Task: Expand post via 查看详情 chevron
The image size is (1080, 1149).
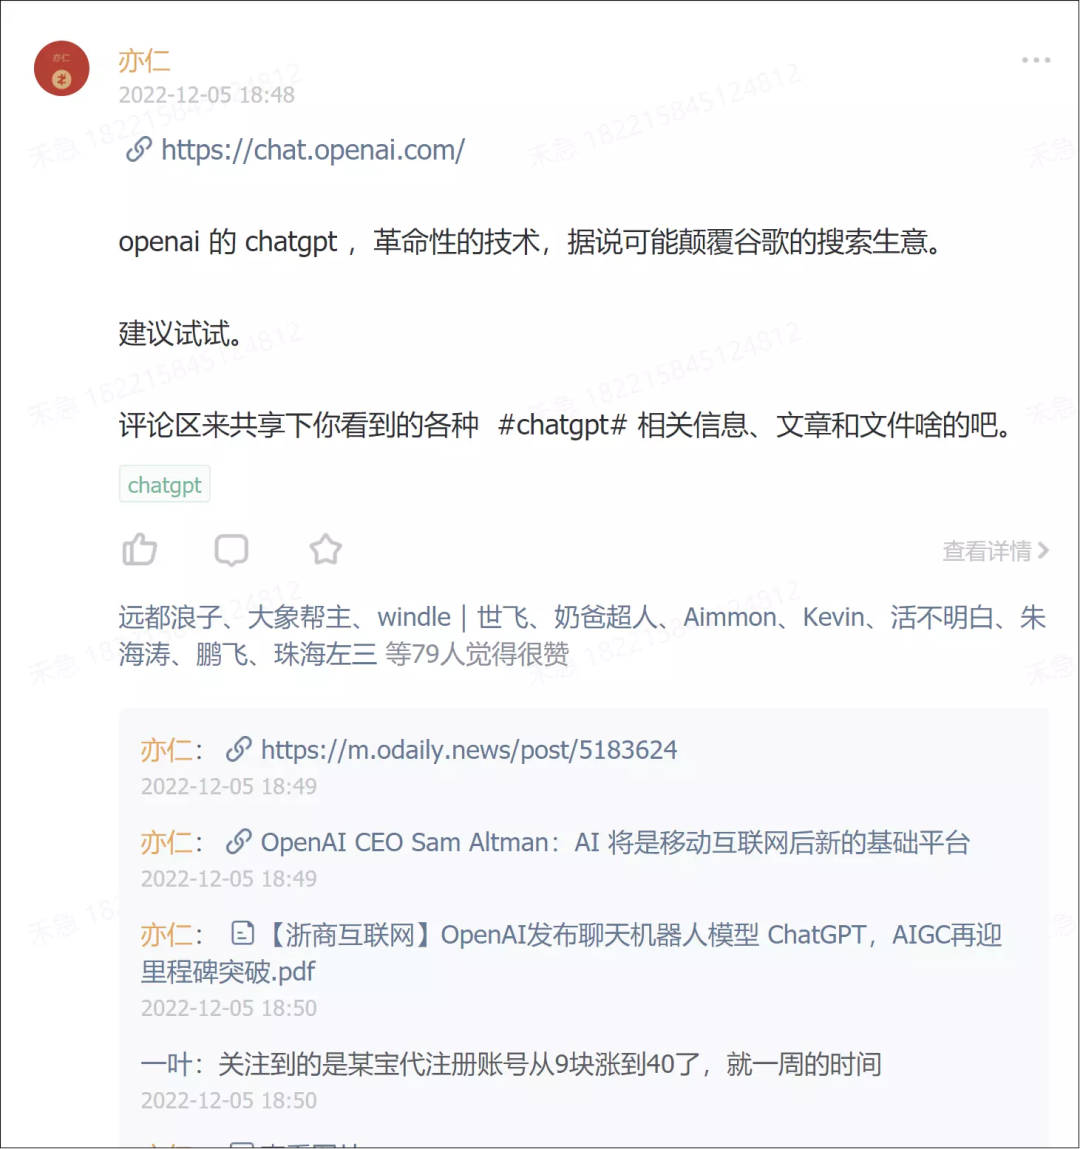Action: point(996,550)
